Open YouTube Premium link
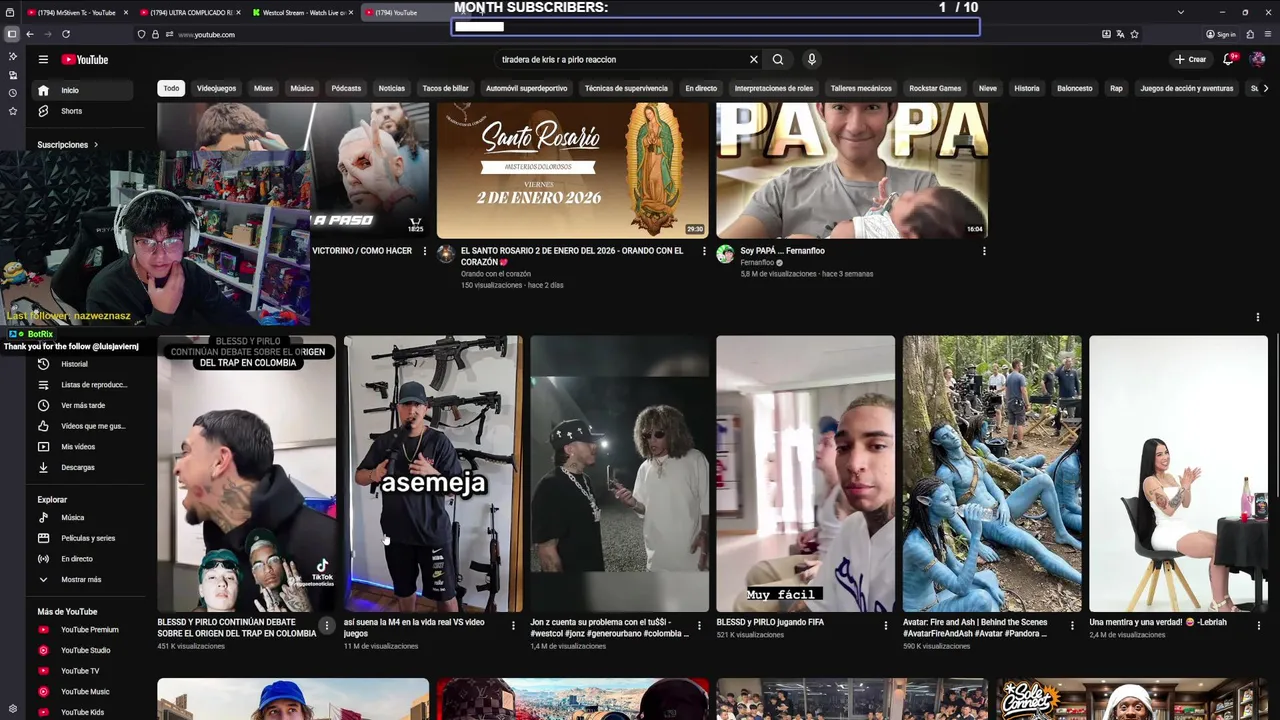1280x720 pixels. pos(84,630)
